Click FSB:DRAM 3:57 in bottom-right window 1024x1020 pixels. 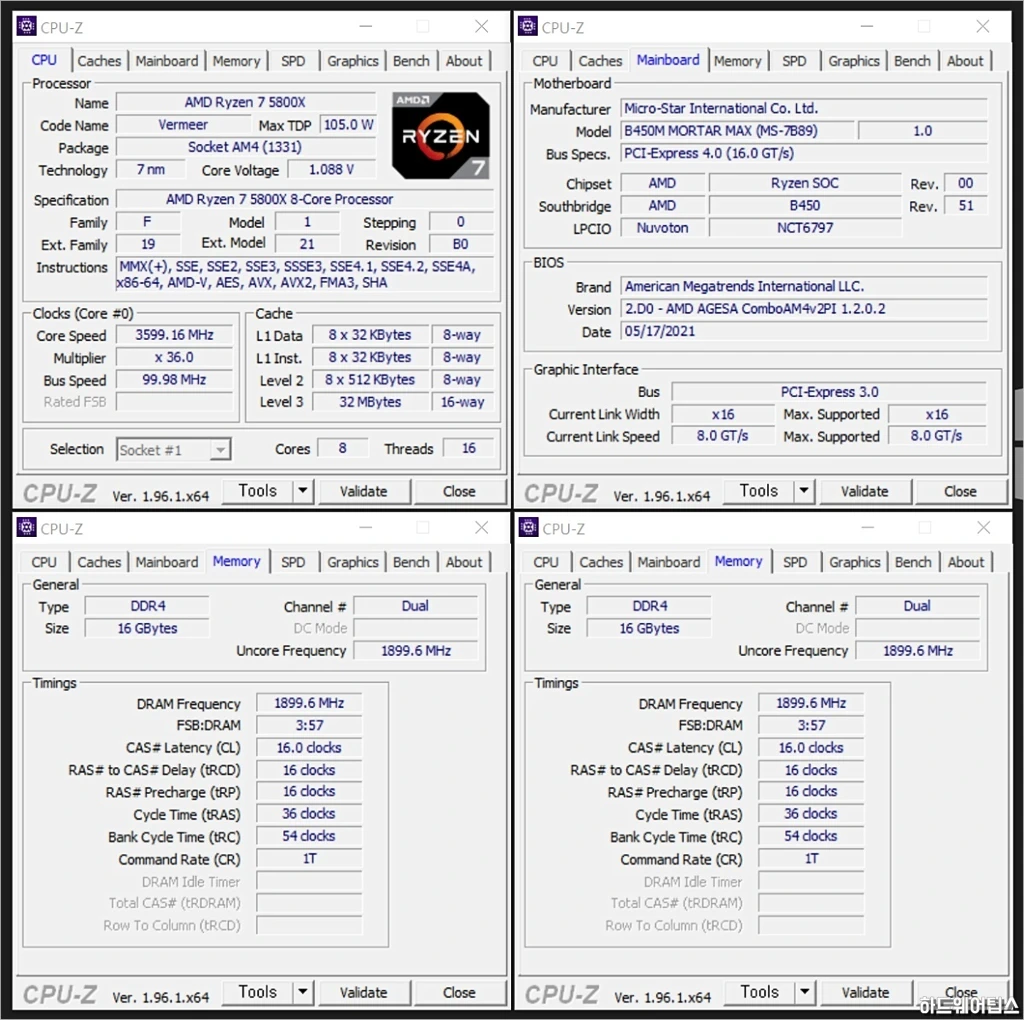[811, 725]
